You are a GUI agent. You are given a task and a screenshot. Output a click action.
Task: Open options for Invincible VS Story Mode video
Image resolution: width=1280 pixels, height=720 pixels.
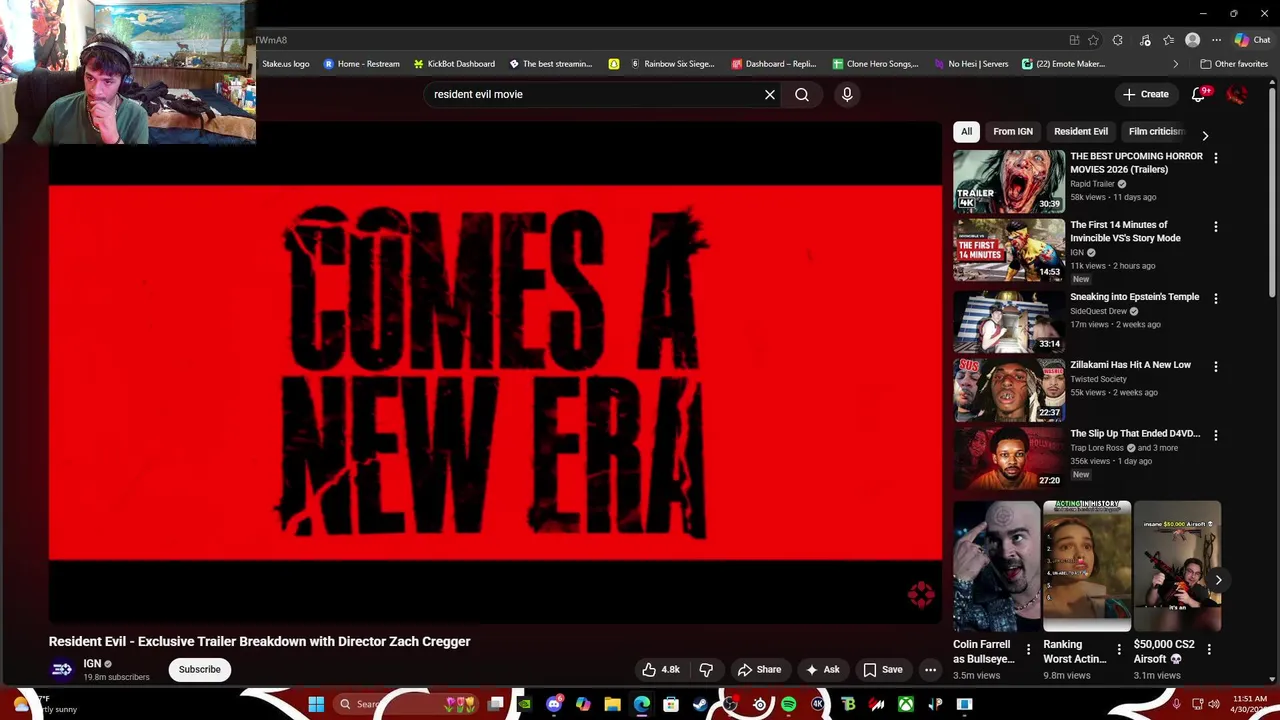pyautogui.click(x=1216, y=227)
